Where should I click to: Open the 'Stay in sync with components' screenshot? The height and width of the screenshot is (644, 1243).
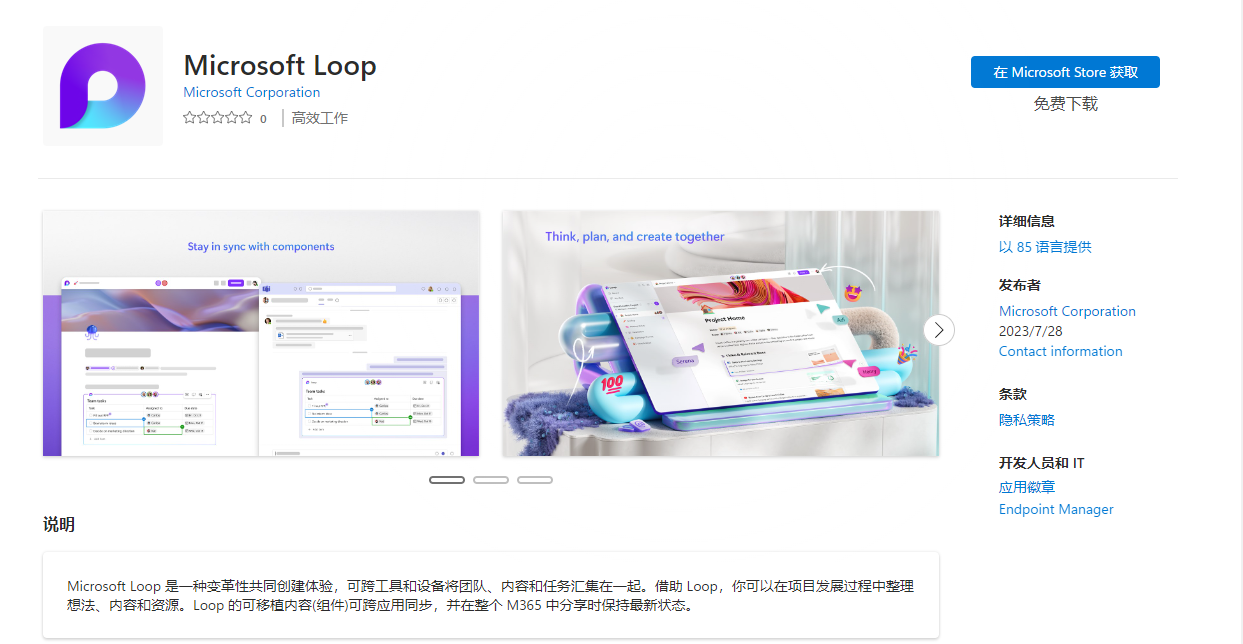coord(261,333)
